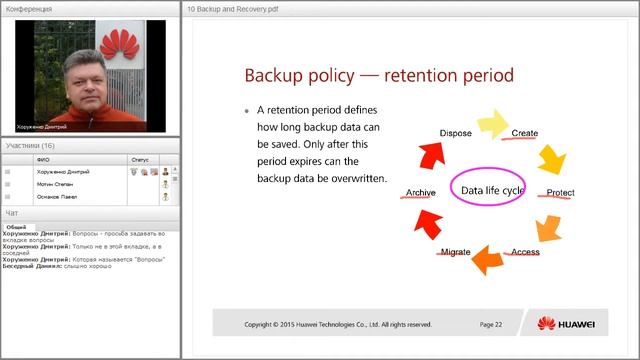
Task: Click the 'Data life cycle' label in diagram
Action: [x=492, y=190]
